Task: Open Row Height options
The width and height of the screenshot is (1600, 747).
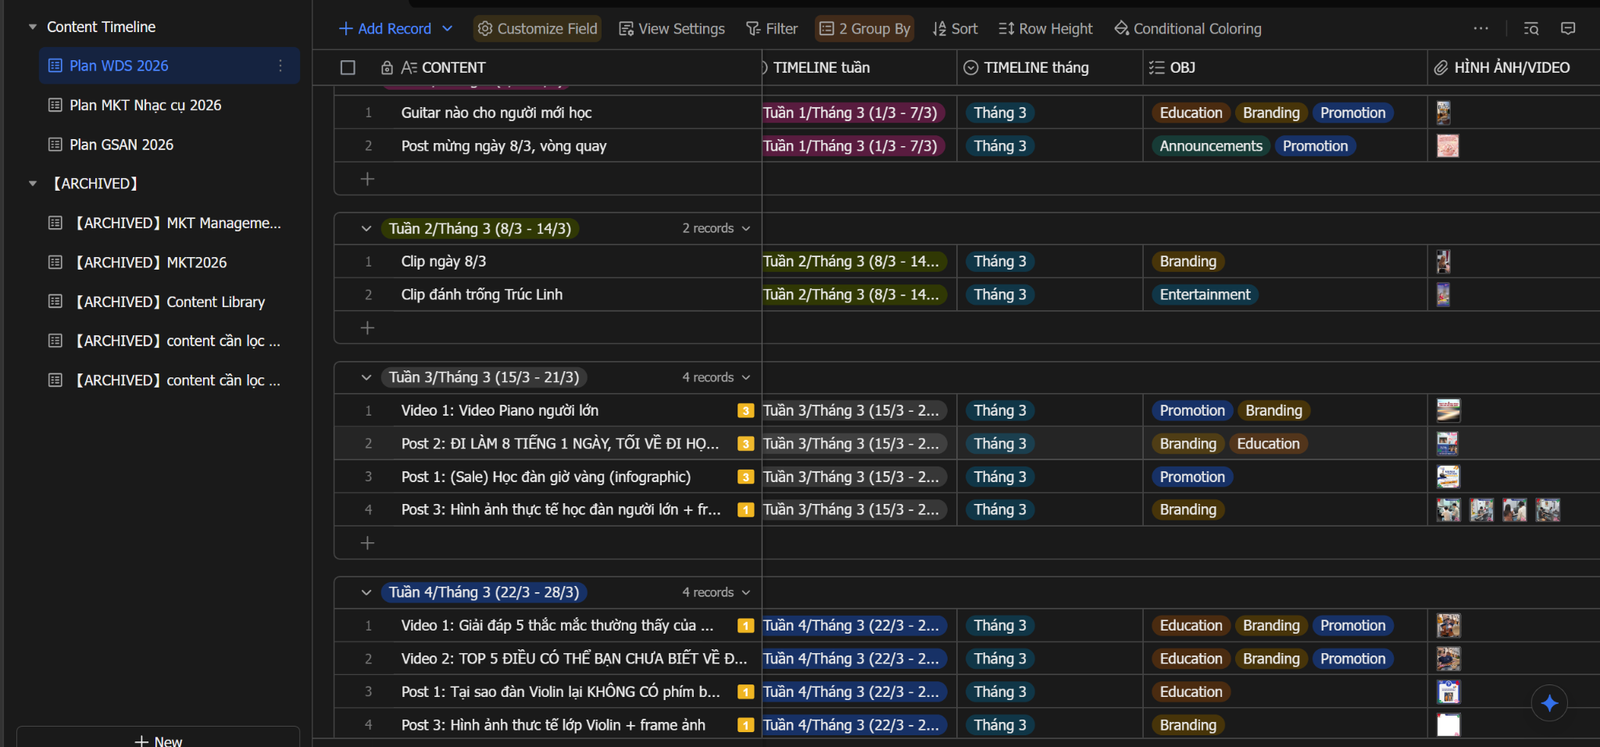Action: click(x=1046, y=29)
